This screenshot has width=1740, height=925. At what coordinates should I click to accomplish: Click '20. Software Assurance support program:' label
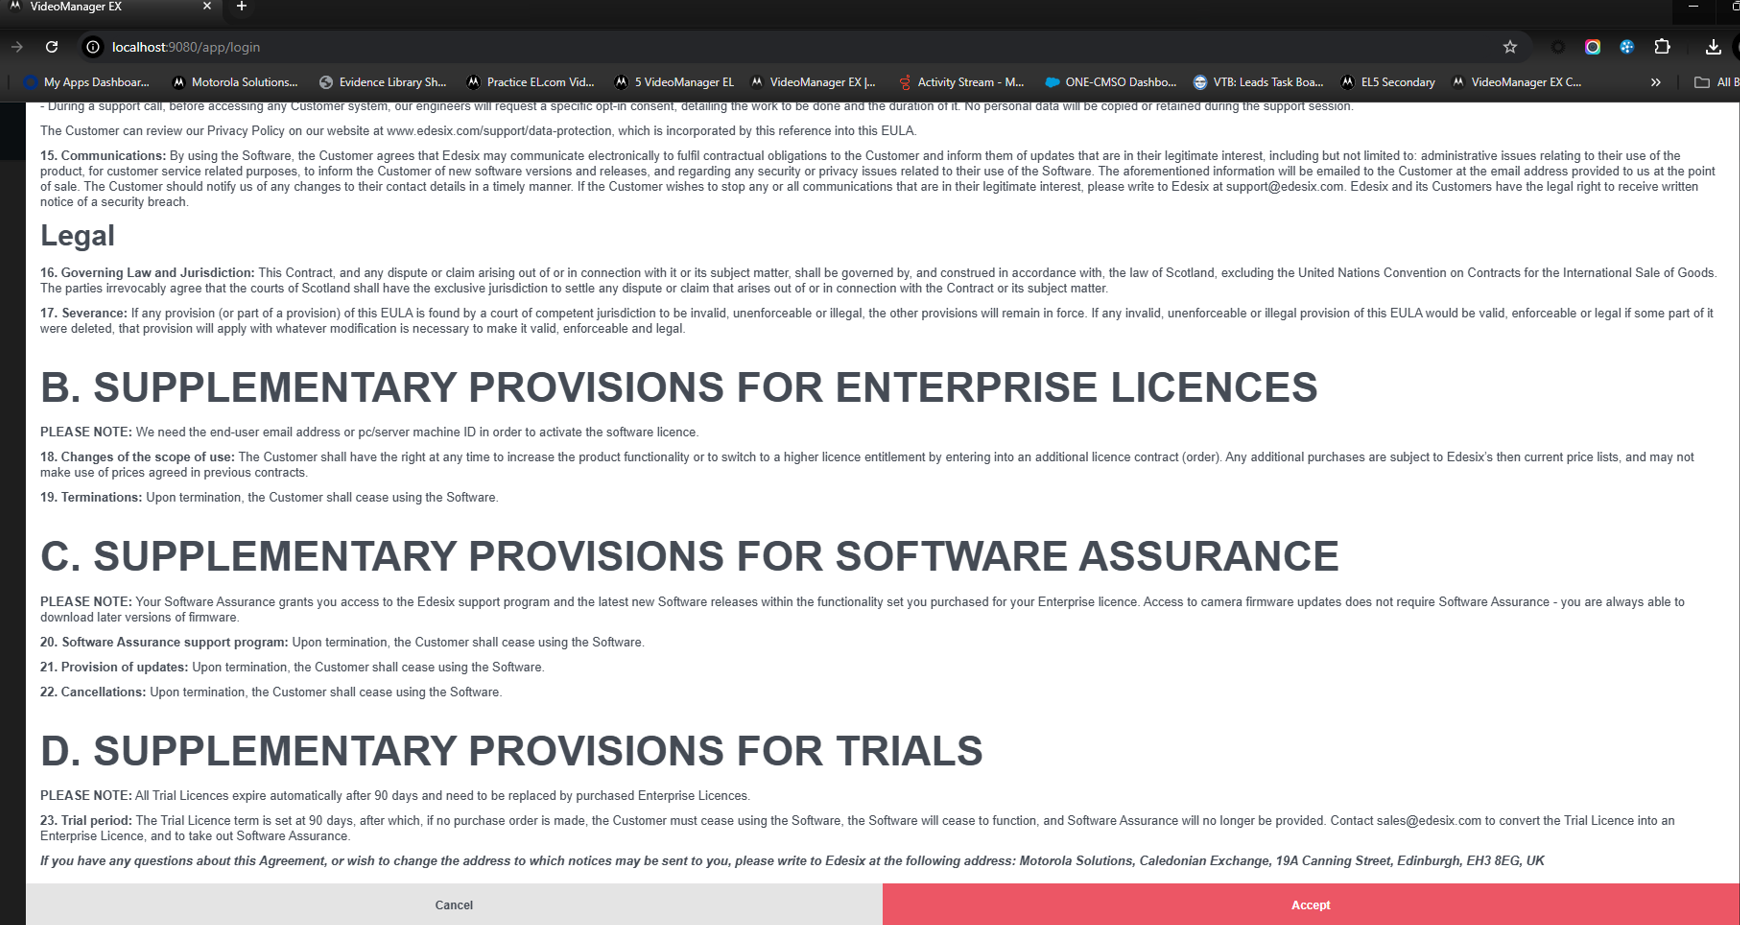tap(164, 642)
